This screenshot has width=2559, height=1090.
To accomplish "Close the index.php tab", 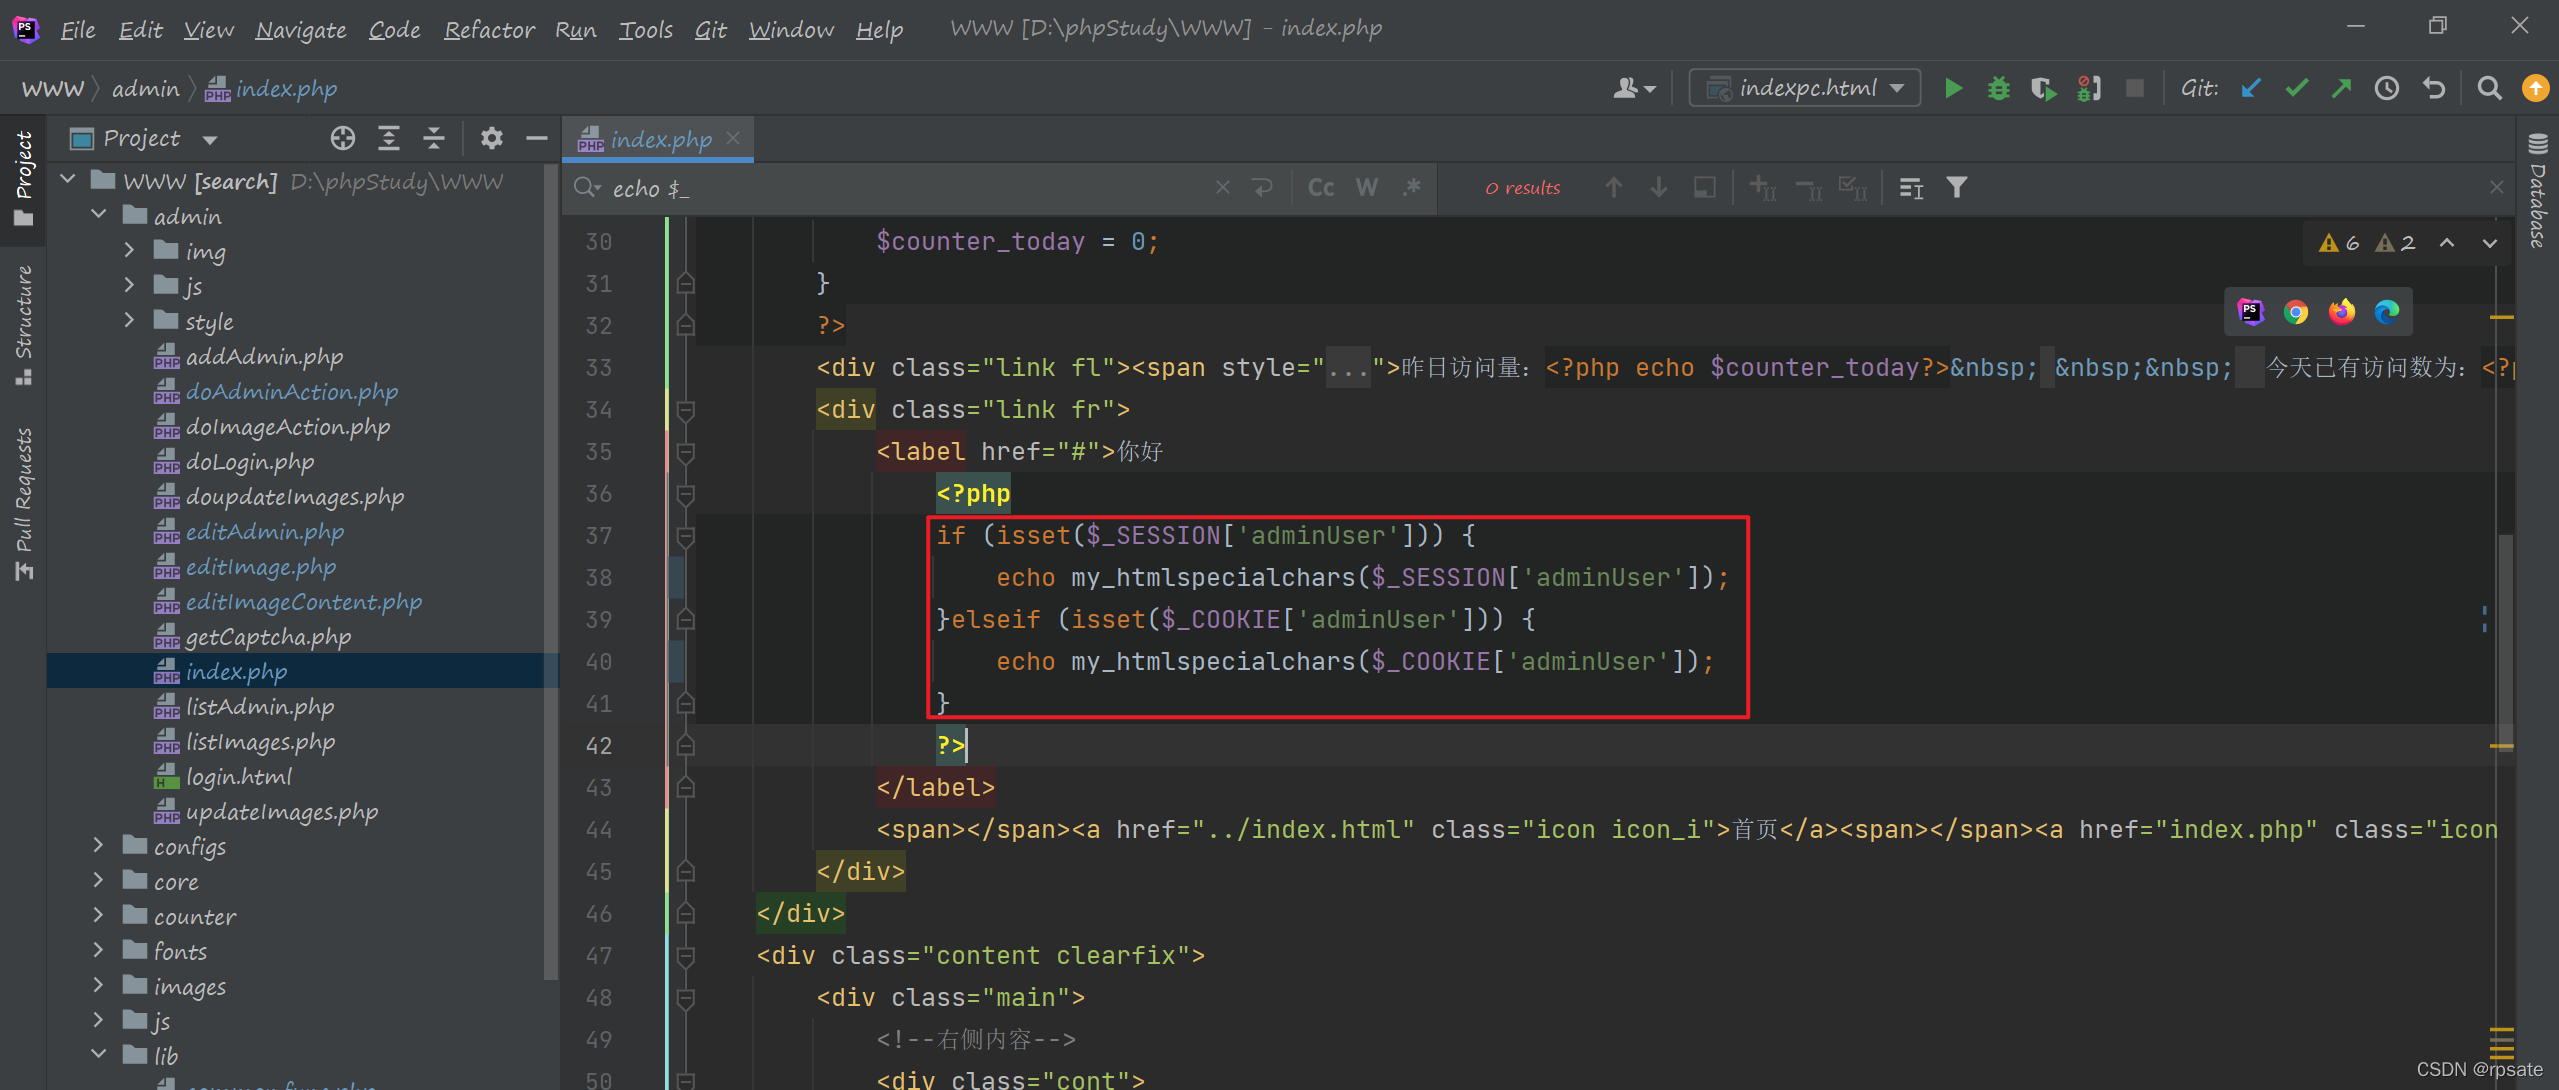I will pyautogui.click(x=734, y=138).
